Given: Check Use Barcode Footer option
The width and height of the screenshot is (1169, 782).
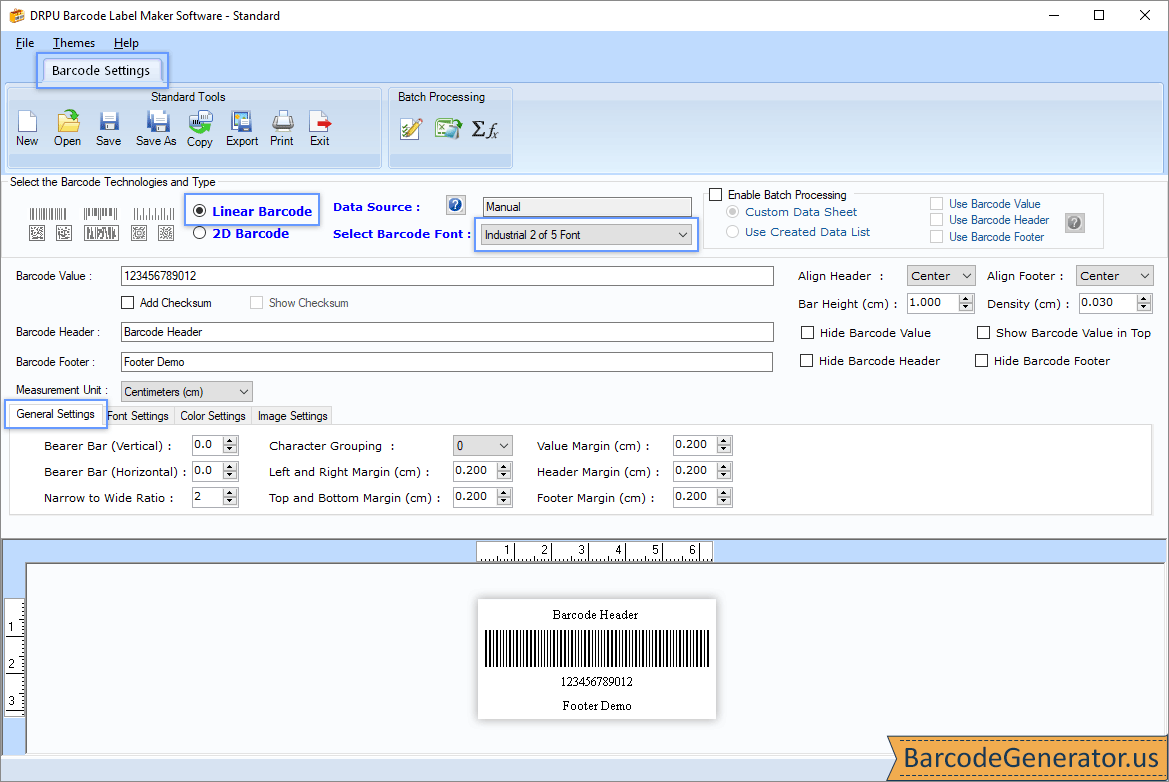Looking at the screenshot, I should [x=936, y=237].
